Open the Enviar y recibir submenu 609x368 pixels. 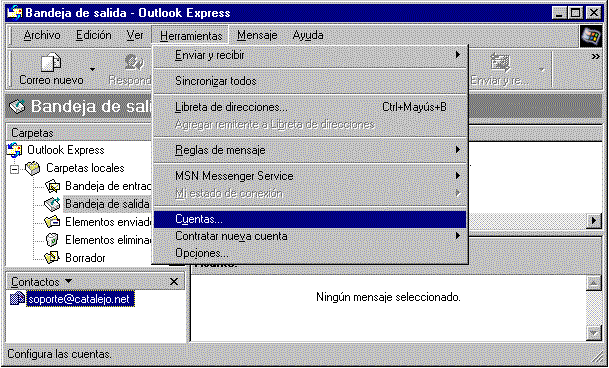pyautogui.click(x=310, y=56)
